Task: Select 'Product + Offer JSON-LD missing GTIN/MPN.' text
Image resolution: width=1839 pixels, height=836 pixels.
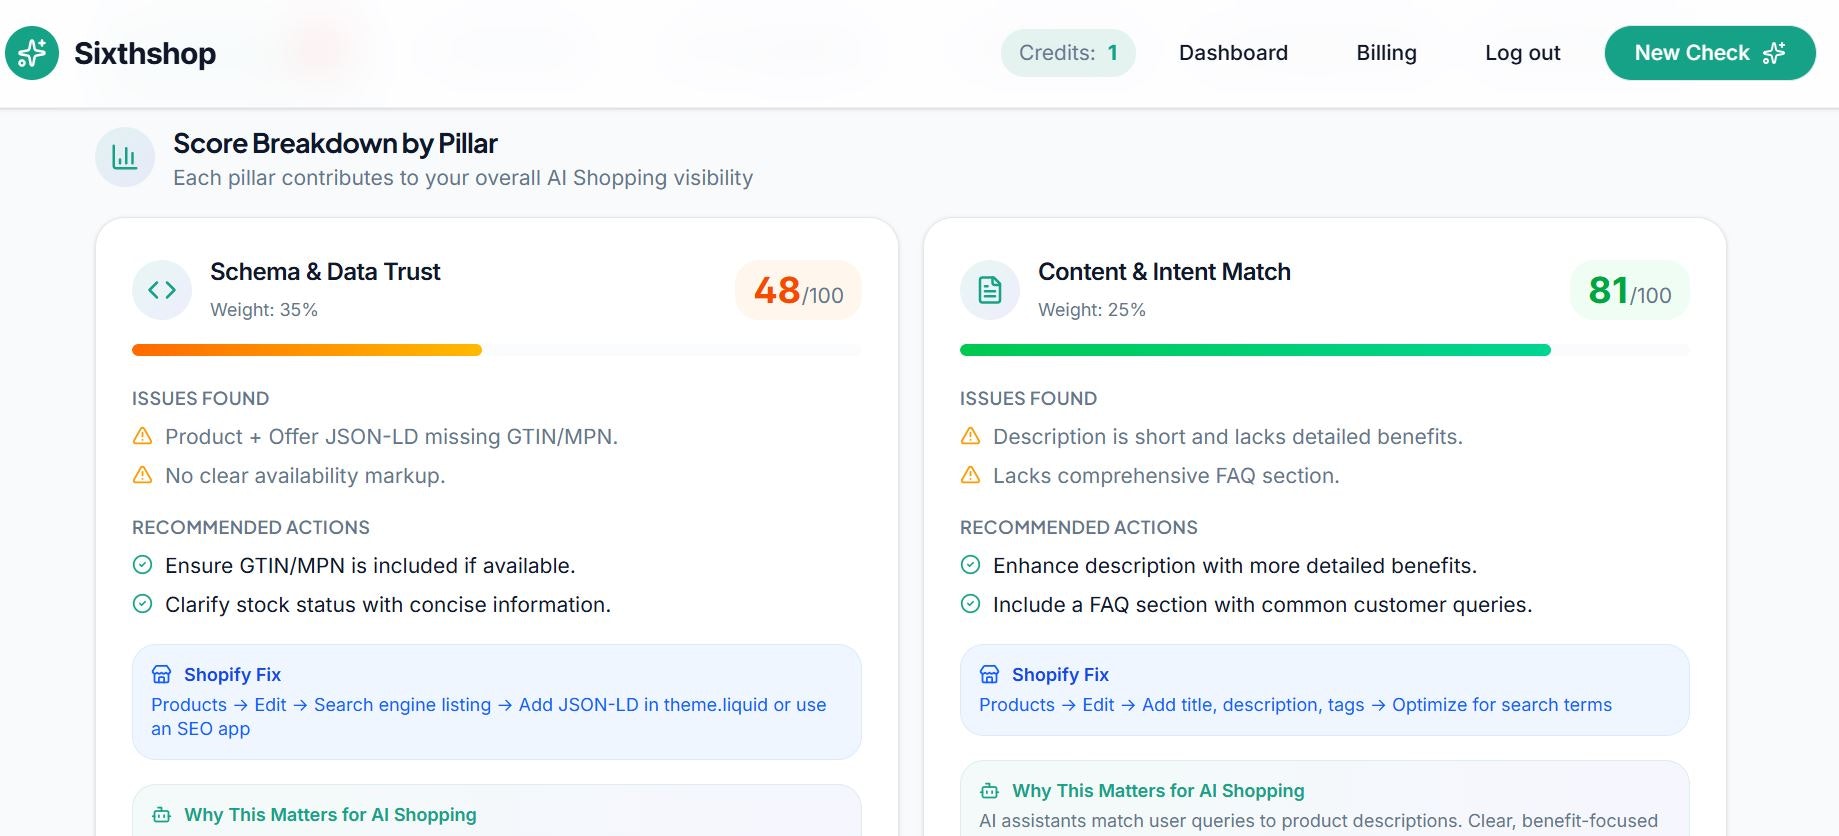Action: pyautogui.click(x=391, y=437)
